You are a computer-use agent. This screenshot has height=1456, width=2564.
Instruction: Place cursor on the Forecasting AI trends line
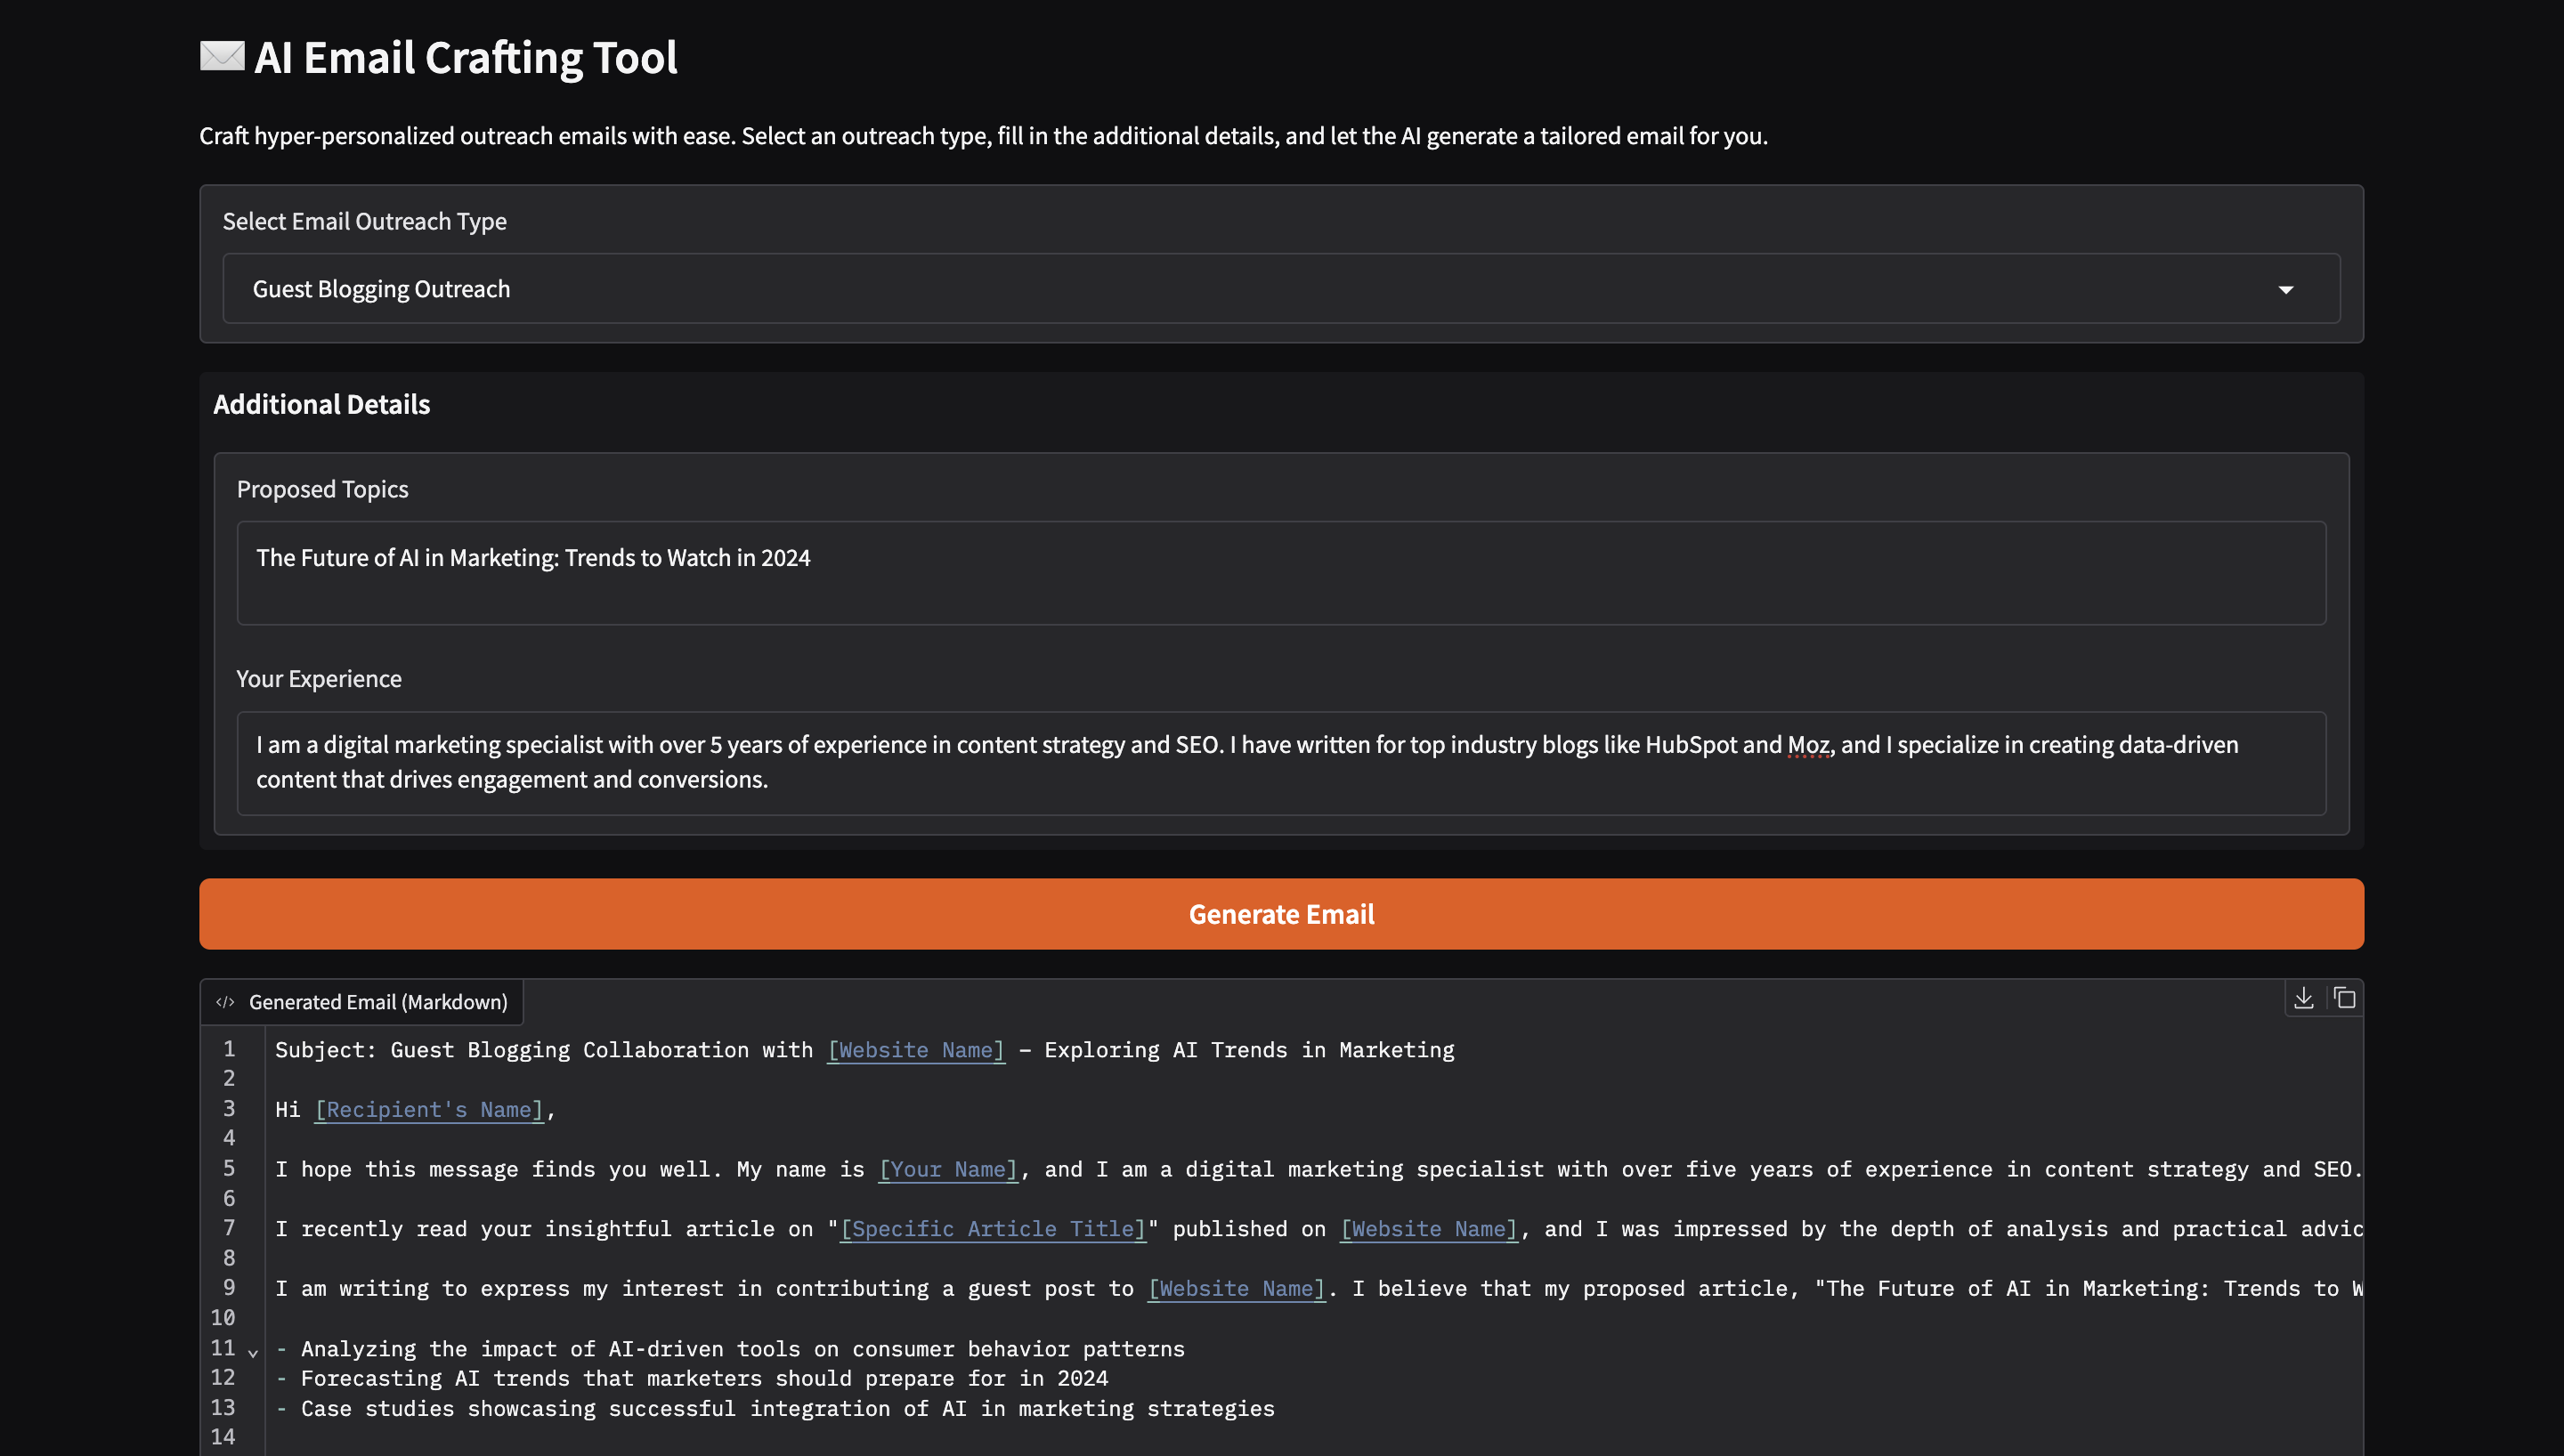(704, 1379)
